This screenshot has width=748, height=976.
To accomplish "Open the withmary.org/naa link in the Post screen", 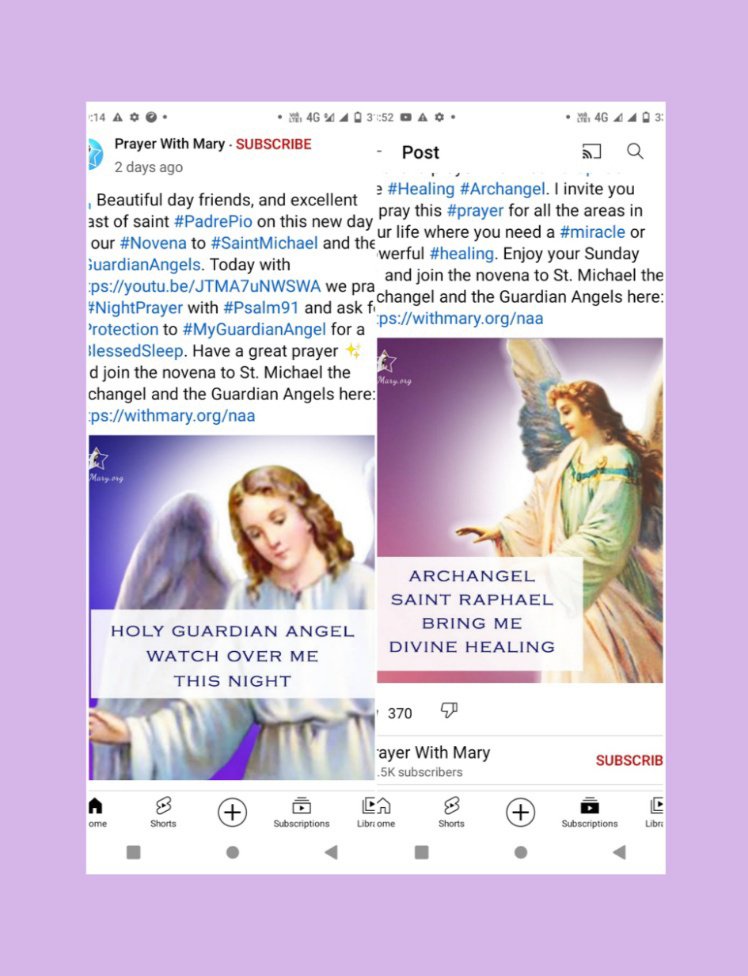I will (x=460, y=319).
